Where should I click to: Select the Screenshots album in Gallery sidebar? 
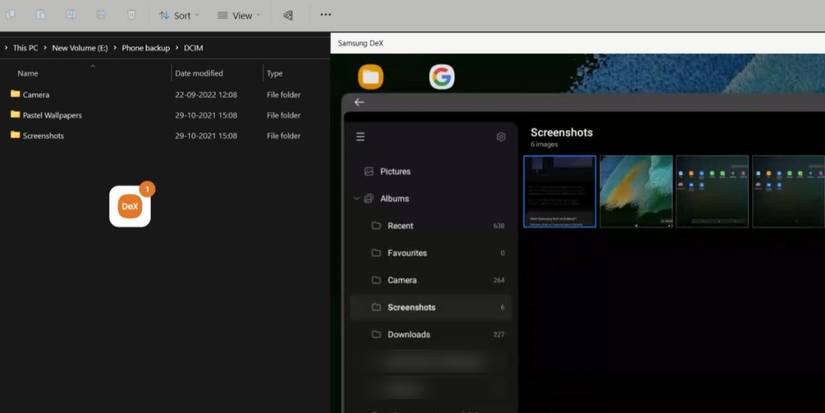tap(431, 307)
